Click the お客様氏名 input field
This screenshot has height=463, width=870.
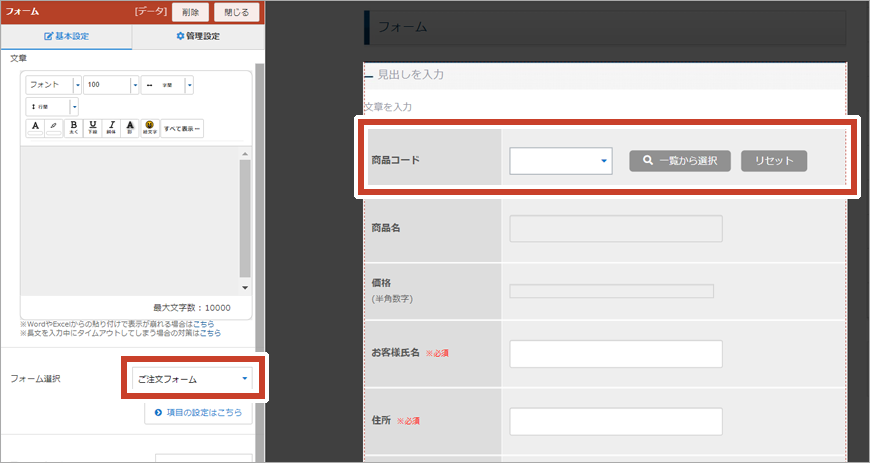pos(615,354)
